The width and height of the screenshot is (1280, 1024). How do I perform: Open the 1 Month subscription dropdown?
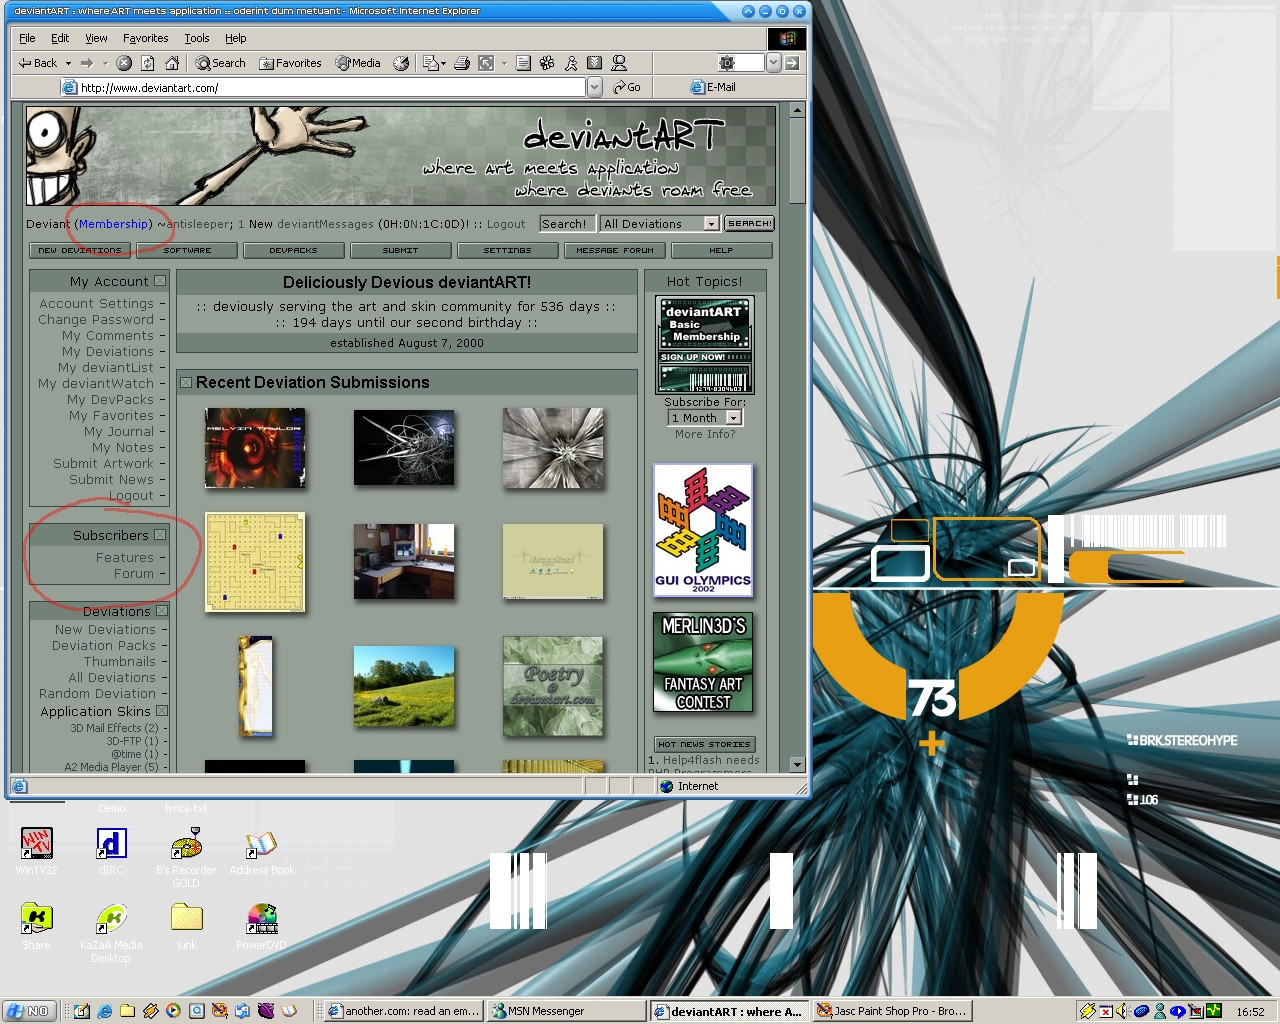(733, 418)
